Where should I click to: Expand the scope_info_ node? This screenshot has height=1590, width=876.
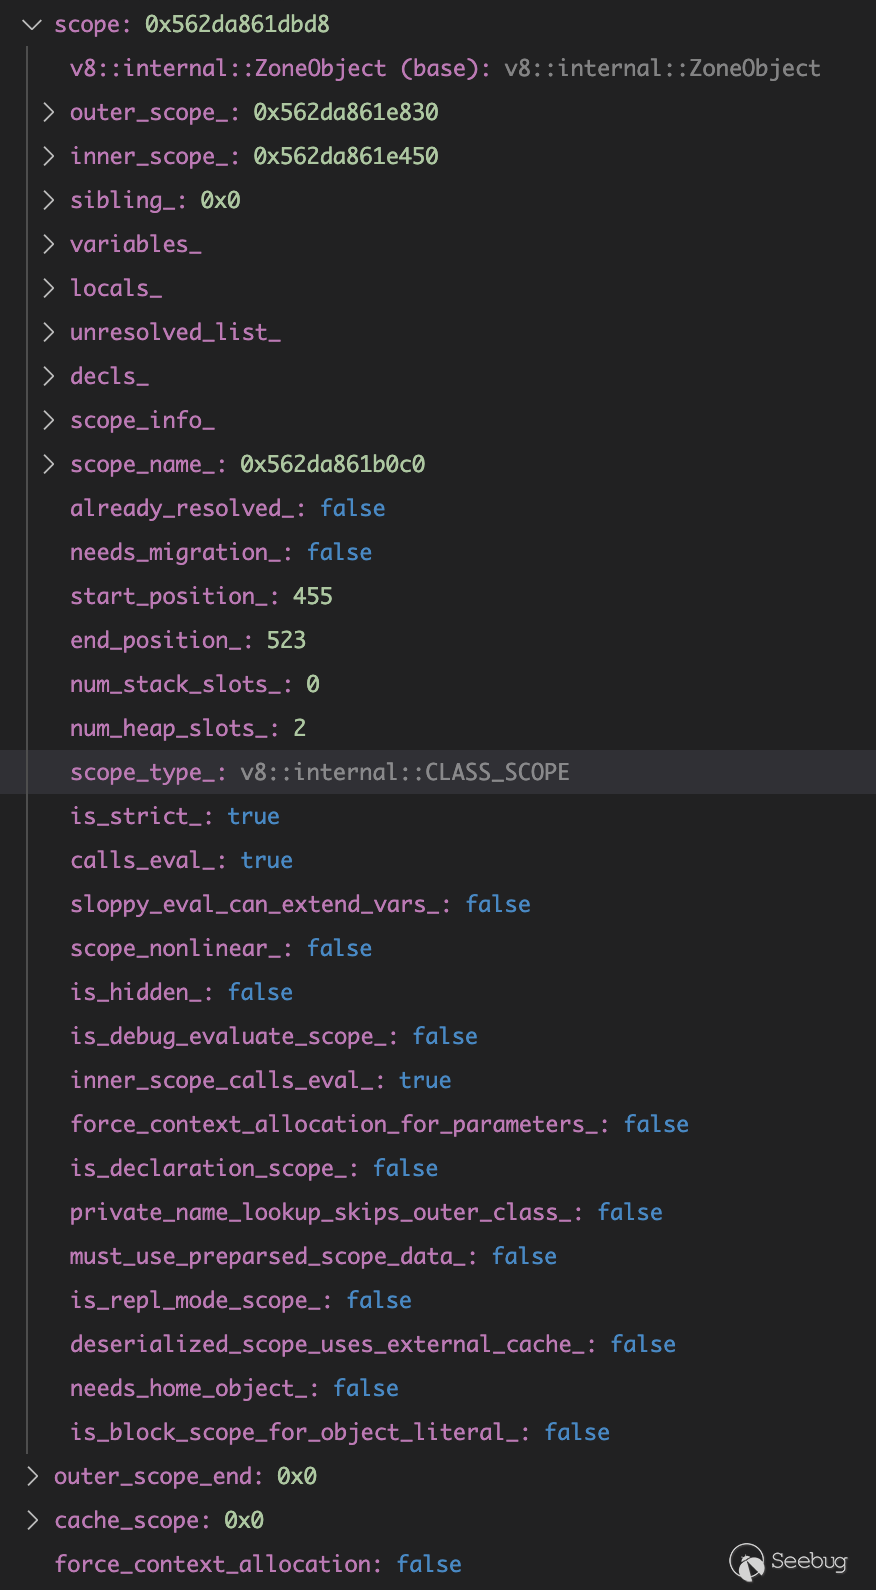(x=48, y=420)
